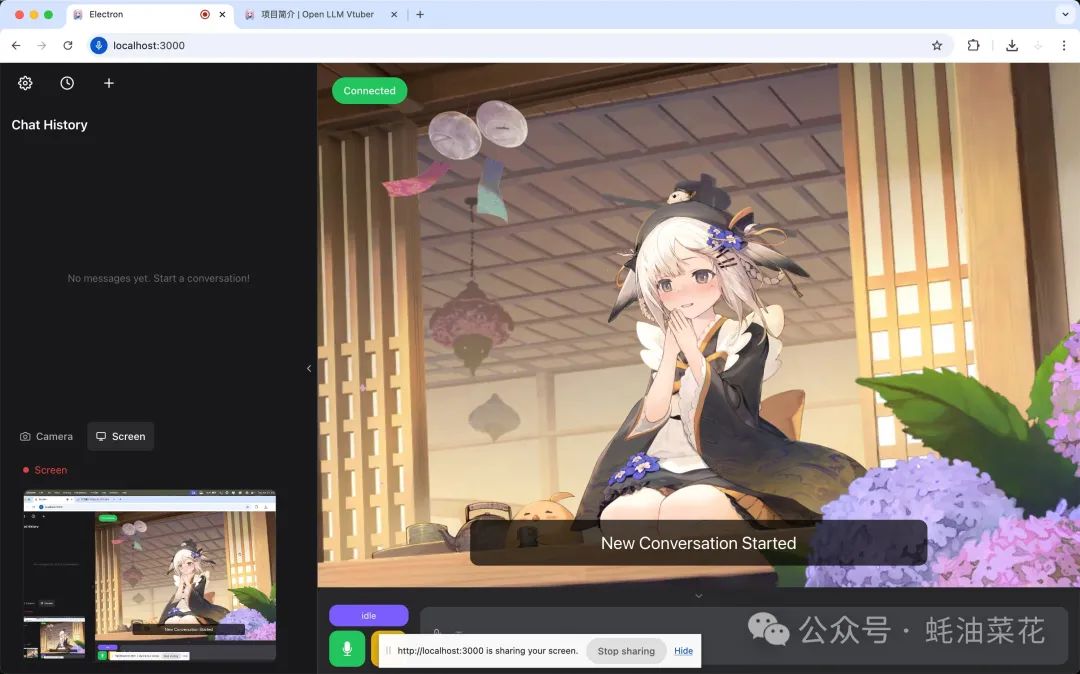
Task: Collapse the sidebar with the left chevron
Action: coord(309,368)
